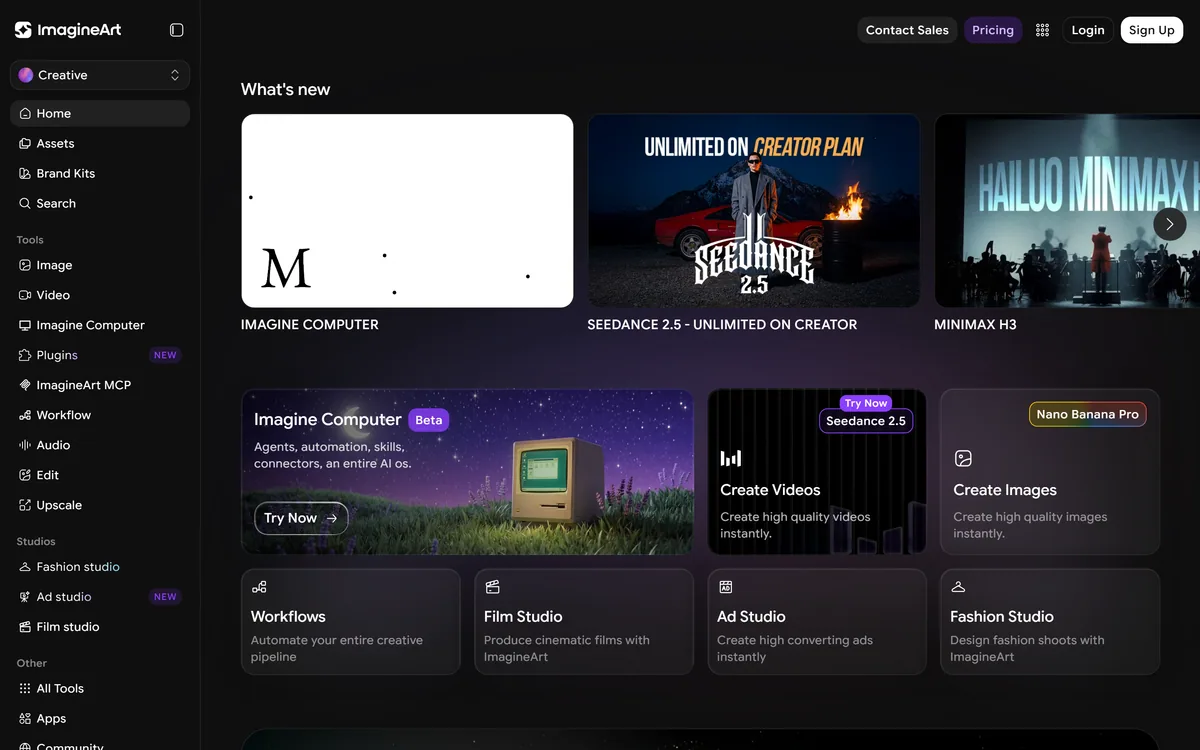Click the Create Videos bars icon
This screenshot has width=1200, height=750.
pos(731,458)
